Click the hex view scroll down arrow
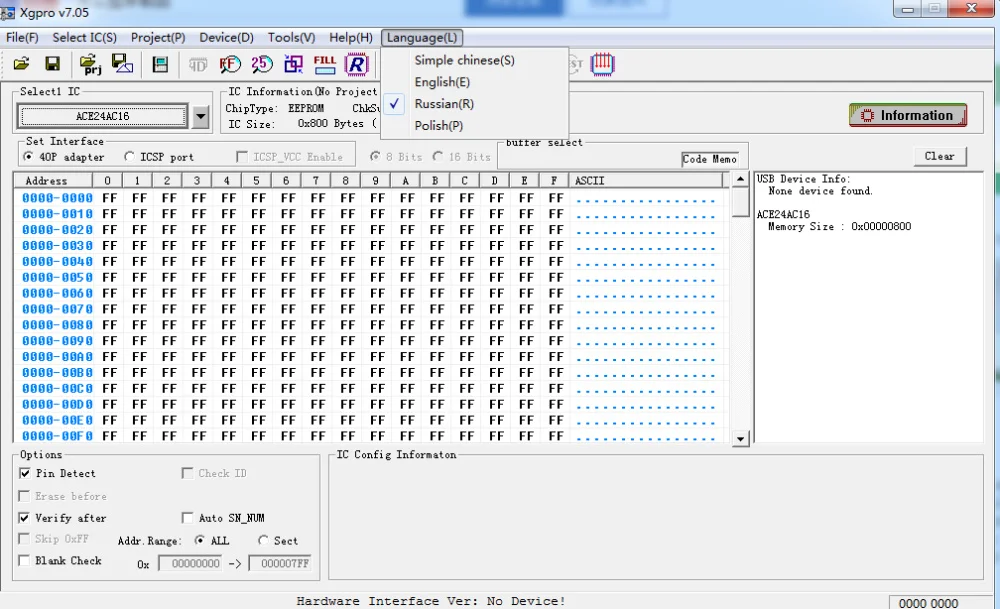The image size is (1000, 609). pyautogui.click(x=740, y=439)
